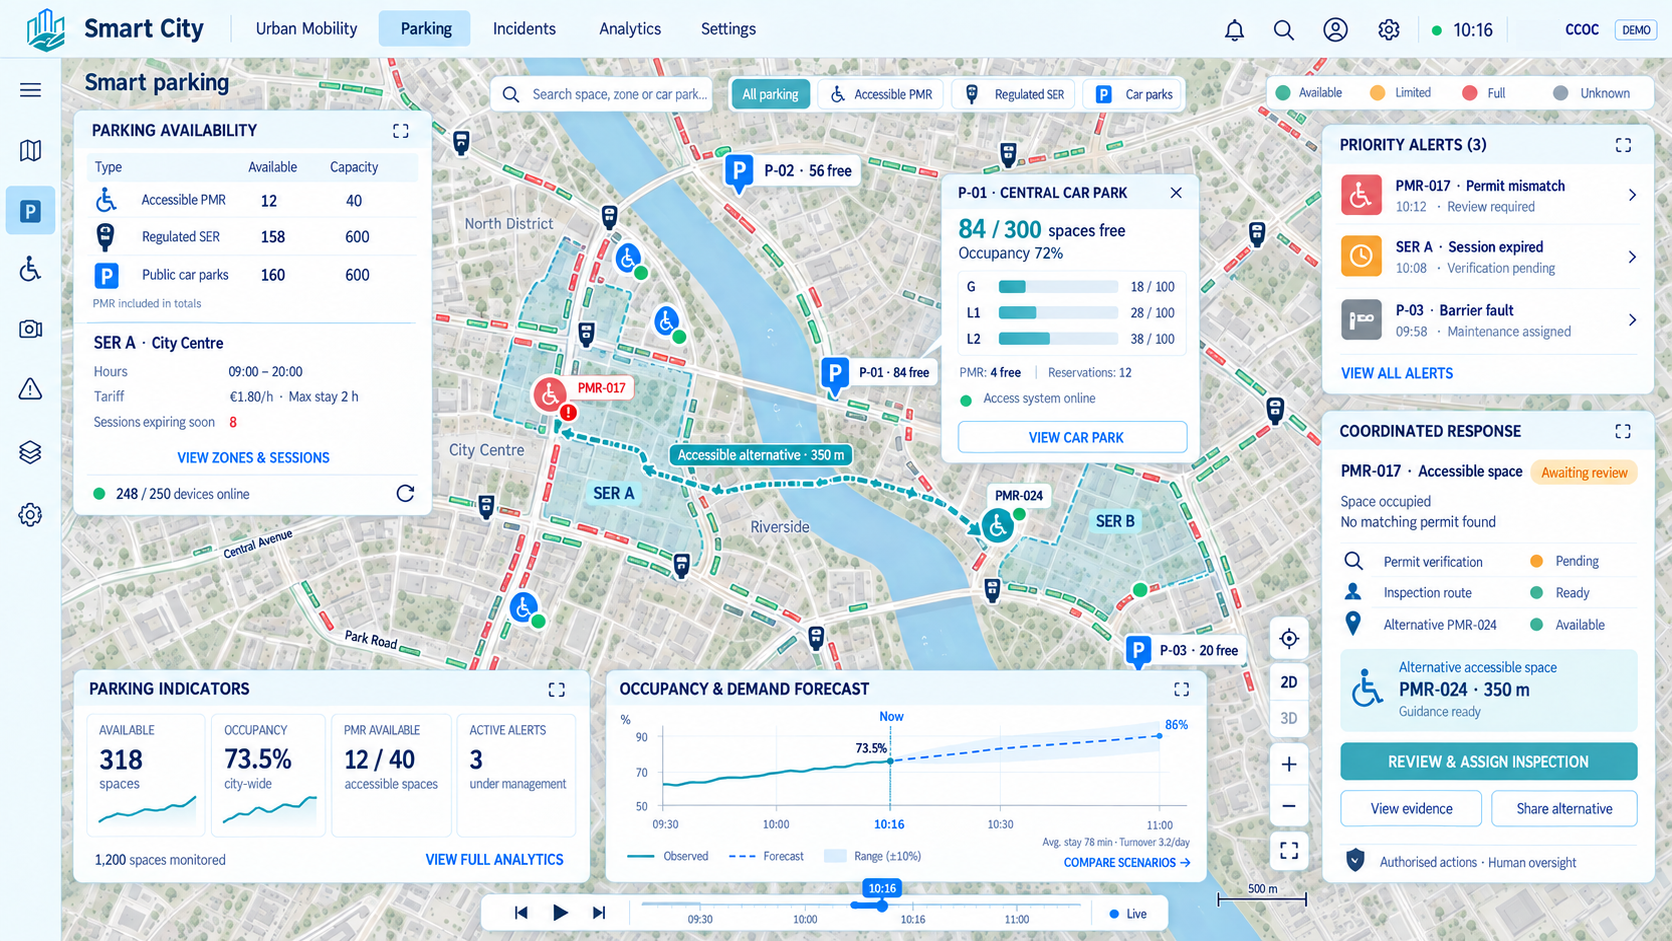Click the search magnifier in the top bar
Image resolution: width=1672 pixels, height=941 pixels.
point(1284,30)
